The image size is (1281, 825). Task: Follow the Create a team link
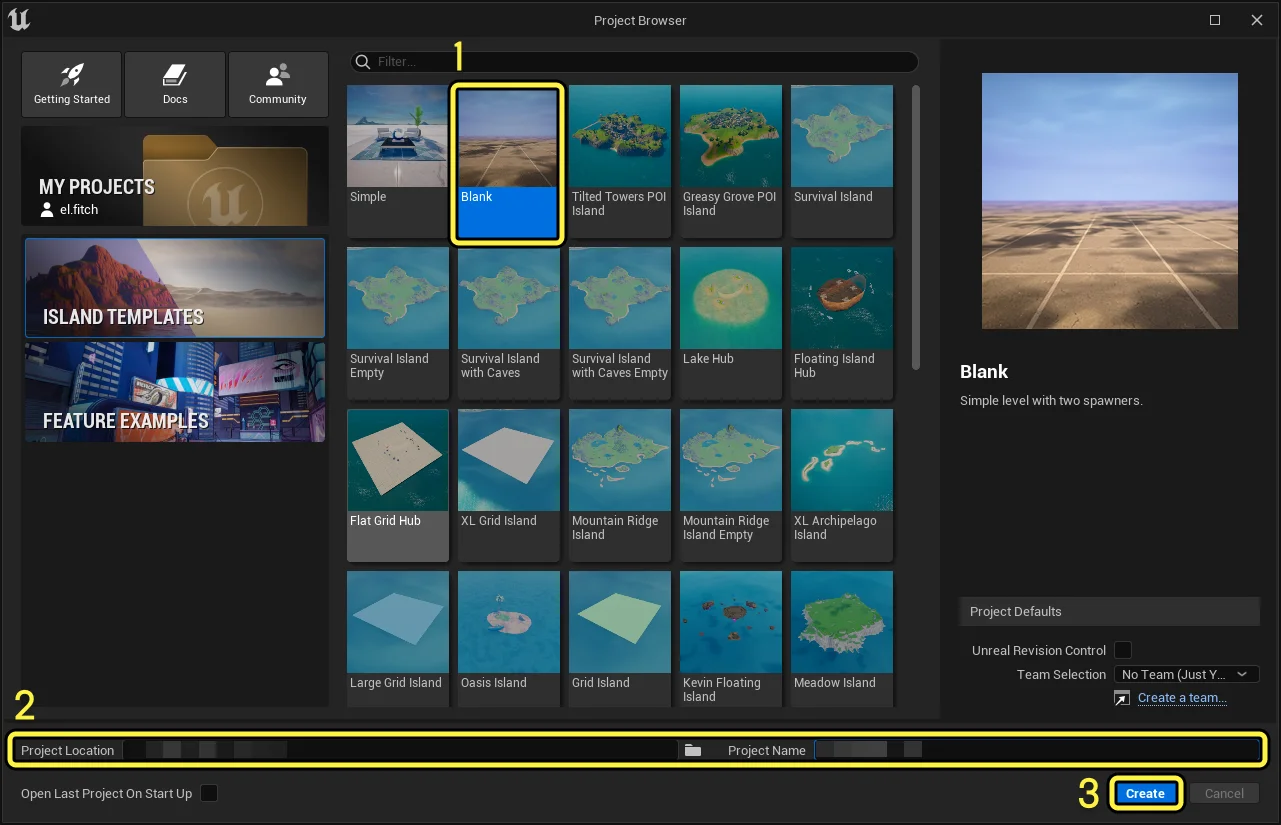(1182, 698)
